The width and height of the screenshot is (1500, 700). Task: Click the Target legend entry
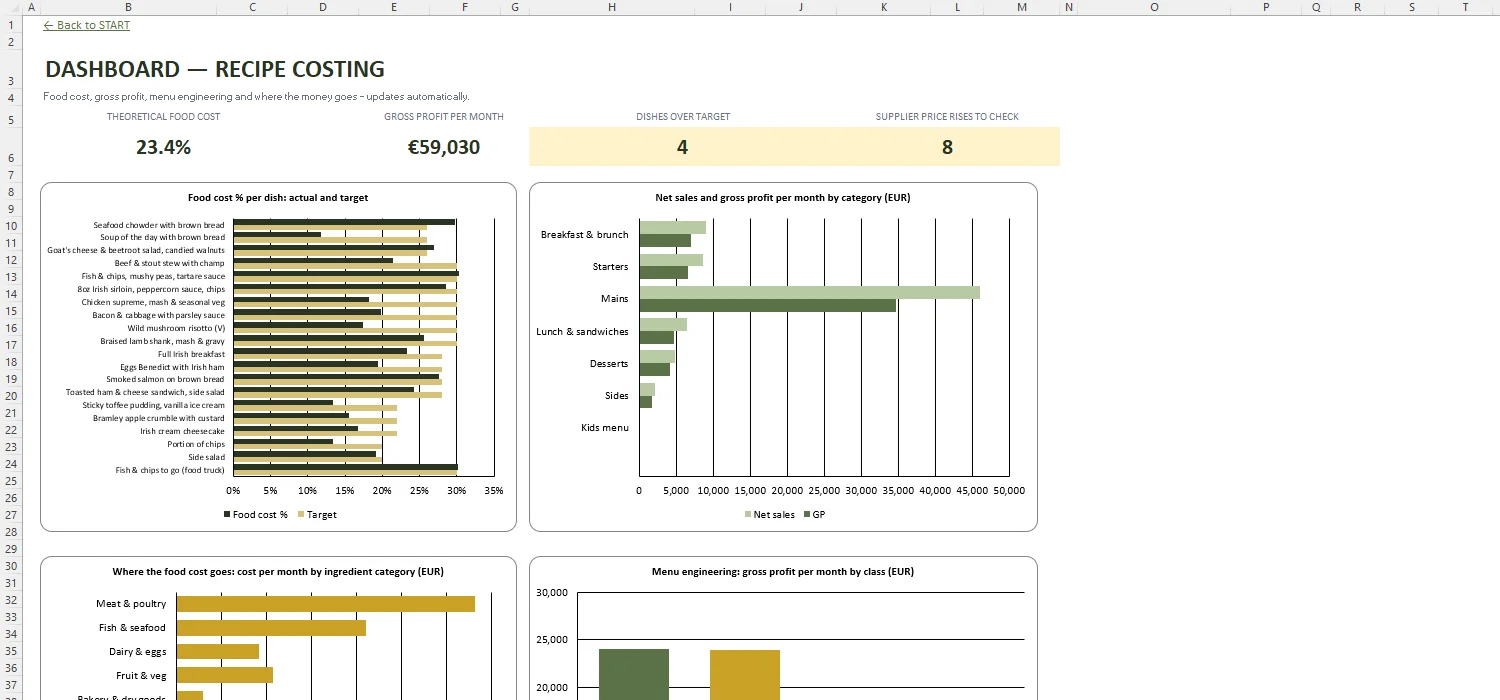[316, 515]
